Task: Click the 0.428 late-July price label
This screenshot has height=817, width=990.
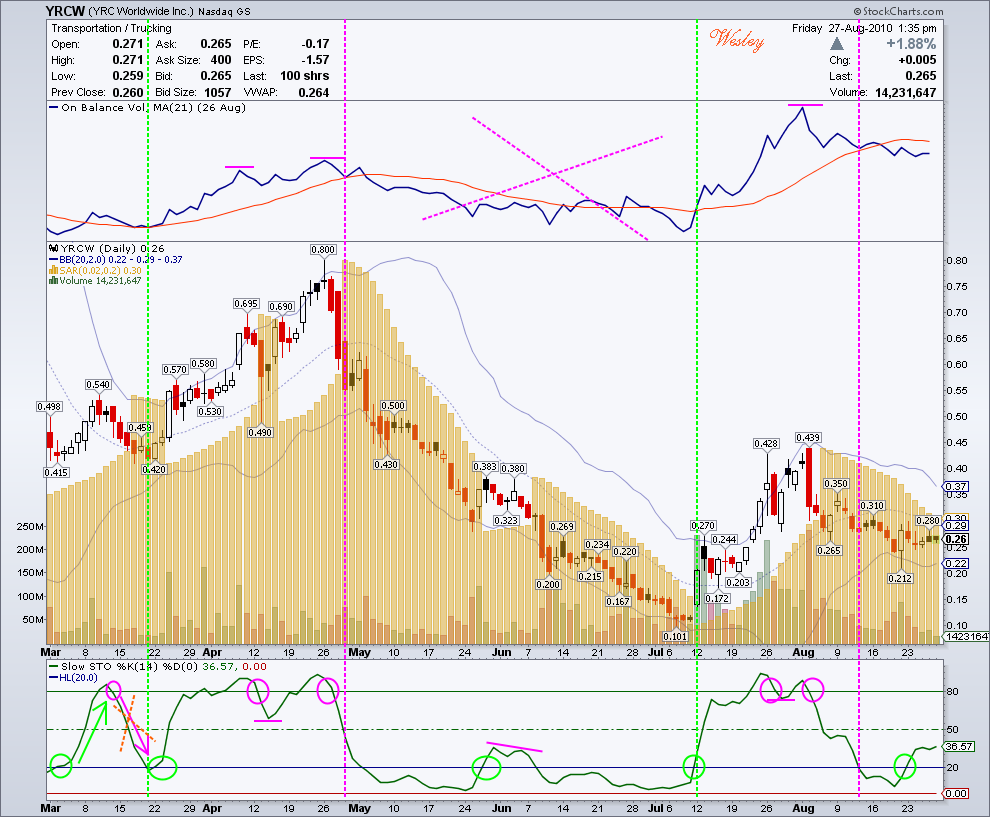Action: (x=766, y=444)
